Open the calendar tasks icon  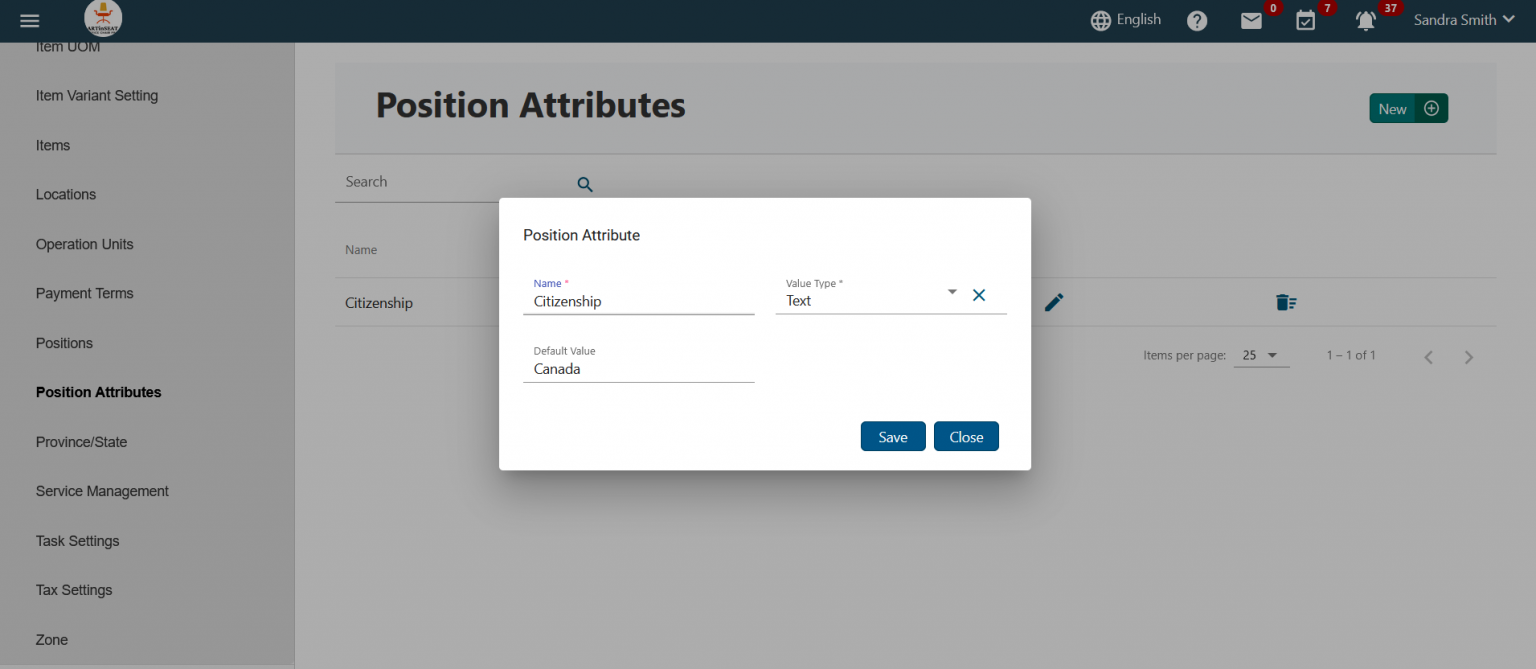pyautogui.click(x=1305, y=21)
